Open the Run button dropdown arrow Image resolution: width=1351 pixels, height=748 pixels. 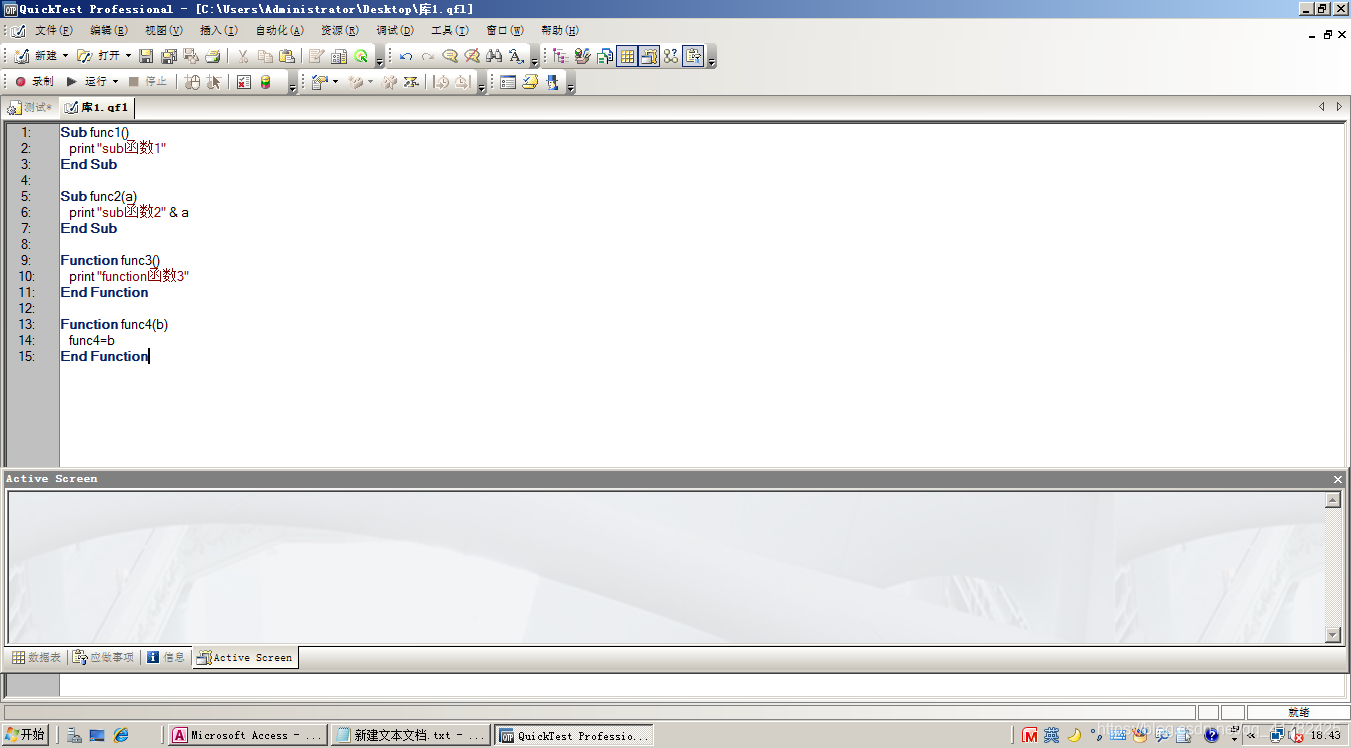tap(115, 81)
